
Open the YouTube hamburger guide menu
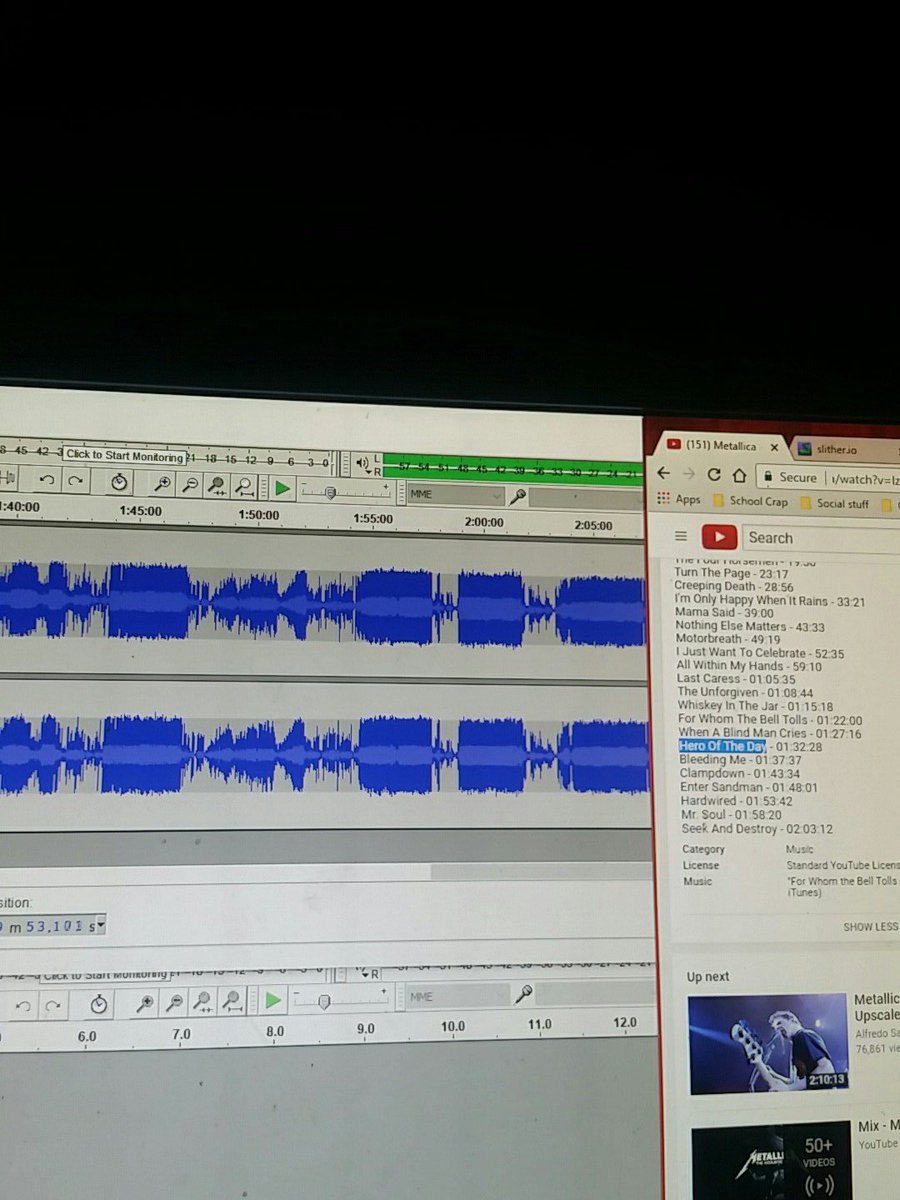682,536
